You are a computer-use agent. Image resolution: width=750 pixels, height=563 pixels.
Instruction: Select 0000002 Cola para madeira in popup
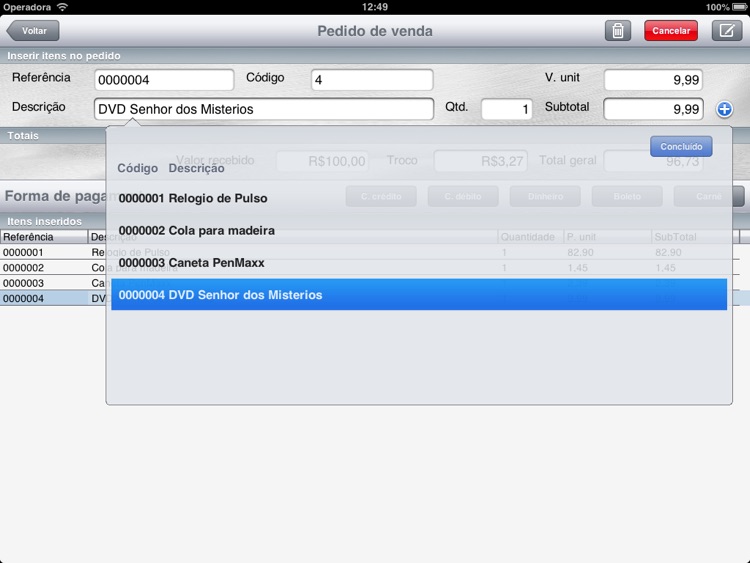[x=419, y=231]
